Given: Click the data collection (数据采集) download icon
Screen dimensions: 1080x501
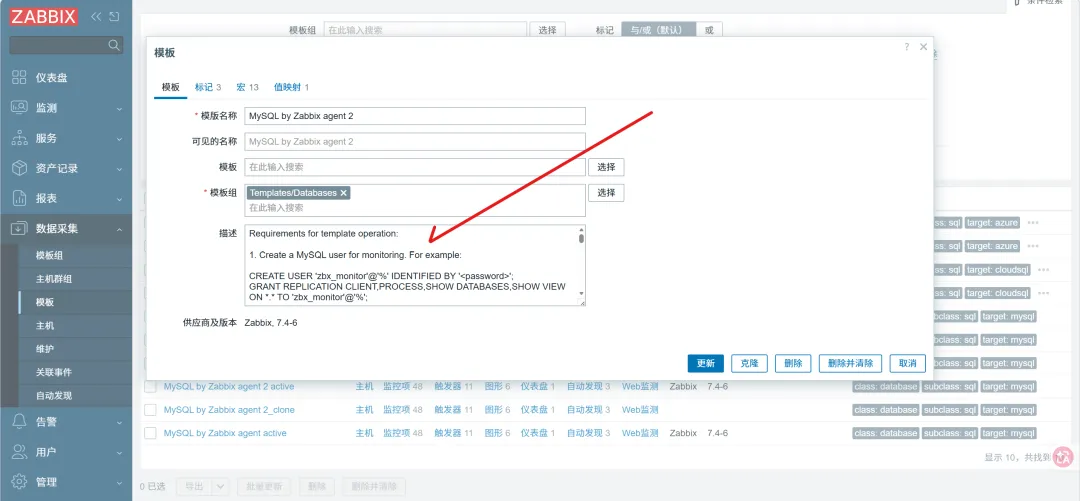Looking at the screenshot, I should pyautogui.click(x=19, y=229).
